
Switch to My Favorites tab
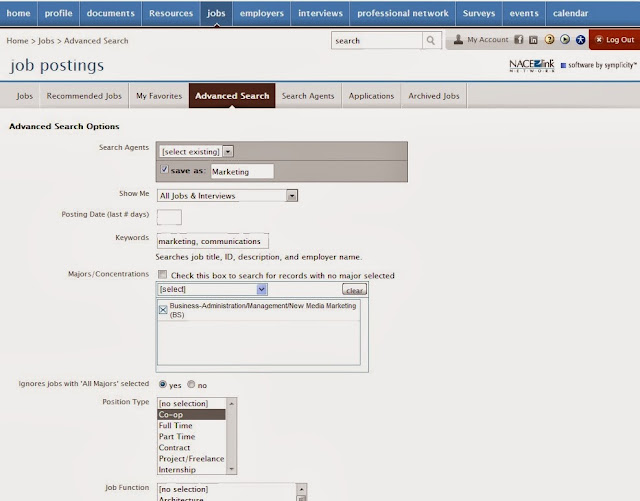pyautogui.click(x=159, y=96)
